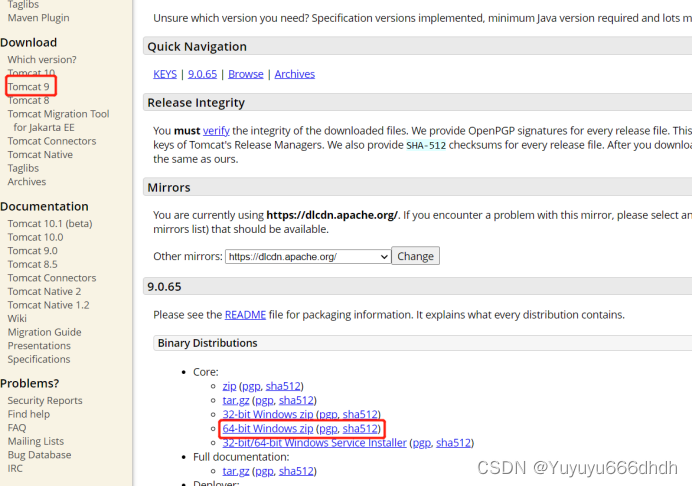Select Tomcat 8 in Download sidebar

28,100
